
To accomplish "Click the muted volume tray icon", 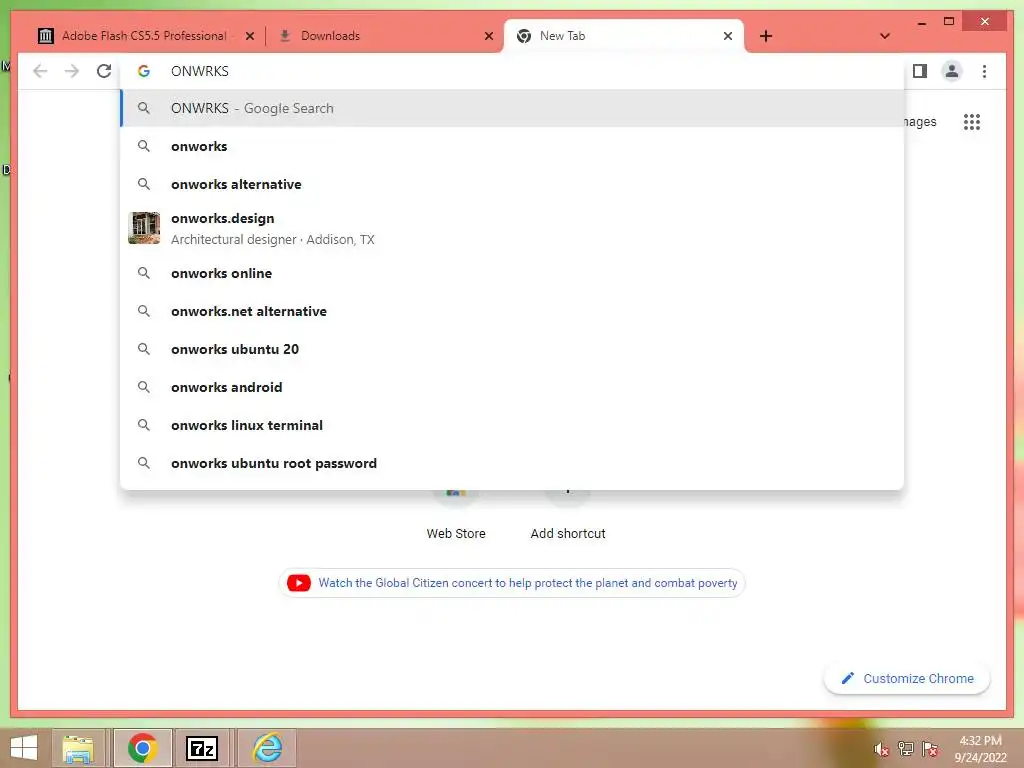I will pos(882,749).
